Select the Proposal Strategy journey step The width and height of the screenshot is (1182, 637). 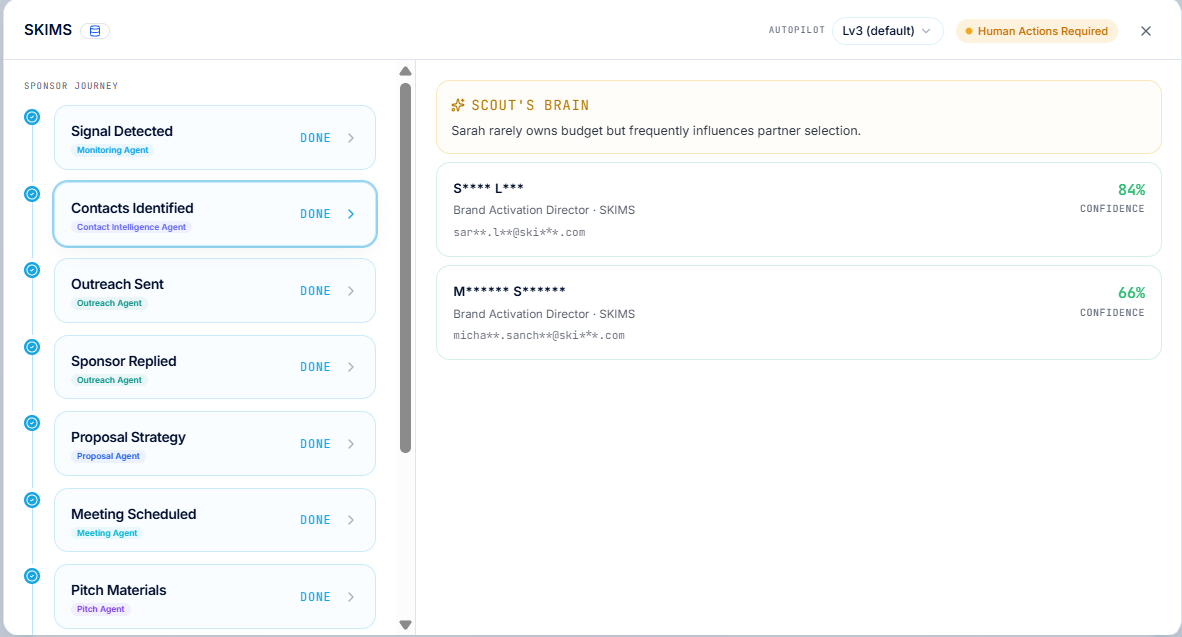215,444
